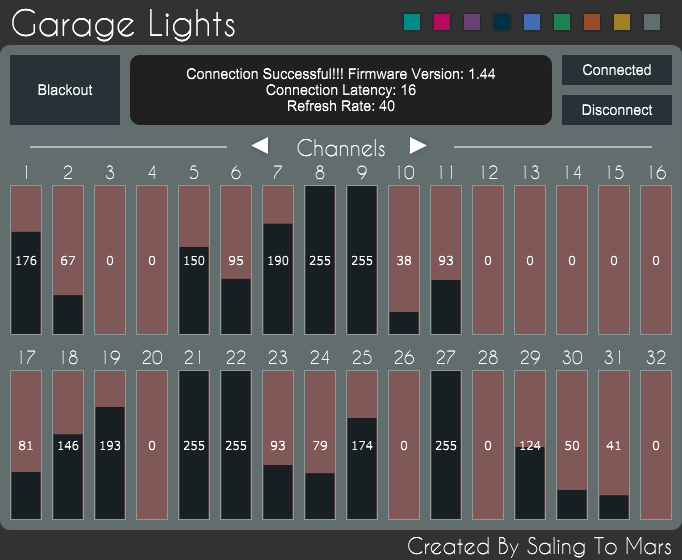
Task: Click the Disconnect button
Action: tap(617, 110)
